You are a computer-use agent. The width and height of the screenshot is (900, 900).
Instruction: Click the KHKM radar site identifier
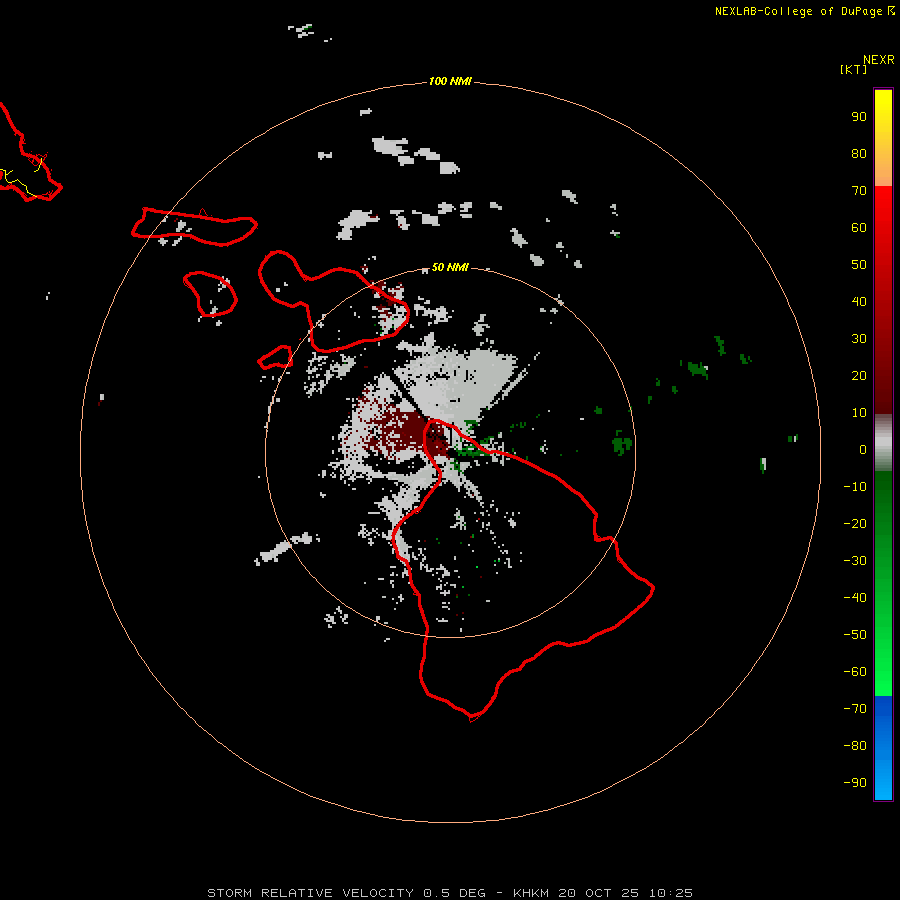point(533,893)
